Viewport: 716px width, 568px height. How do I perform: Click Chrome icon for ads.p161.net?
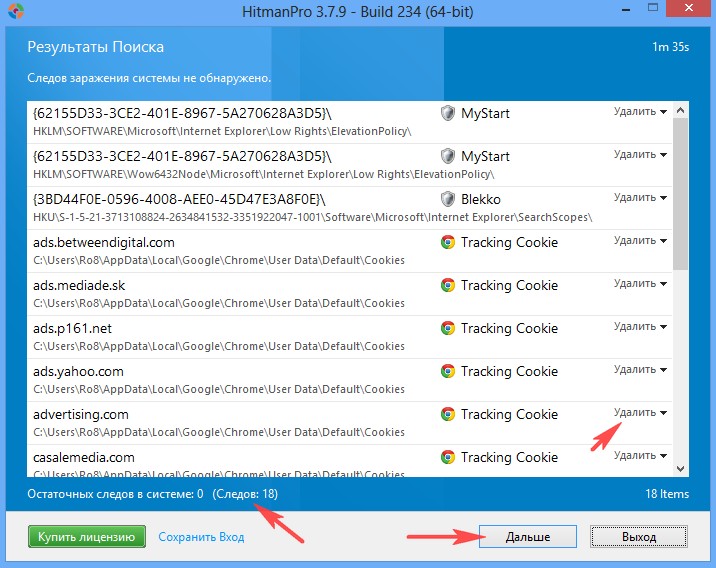[x=448, y=328]
